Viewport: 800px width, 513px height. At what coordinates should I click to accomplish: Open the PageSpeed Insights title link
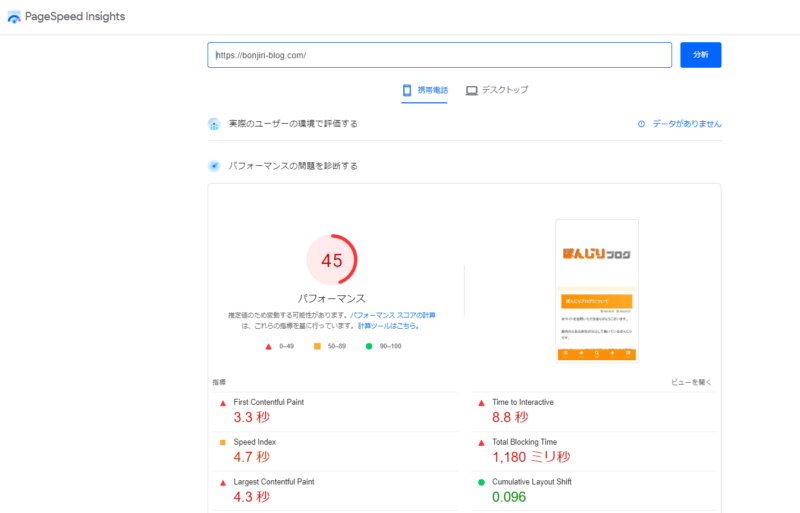tap(75, 16)
